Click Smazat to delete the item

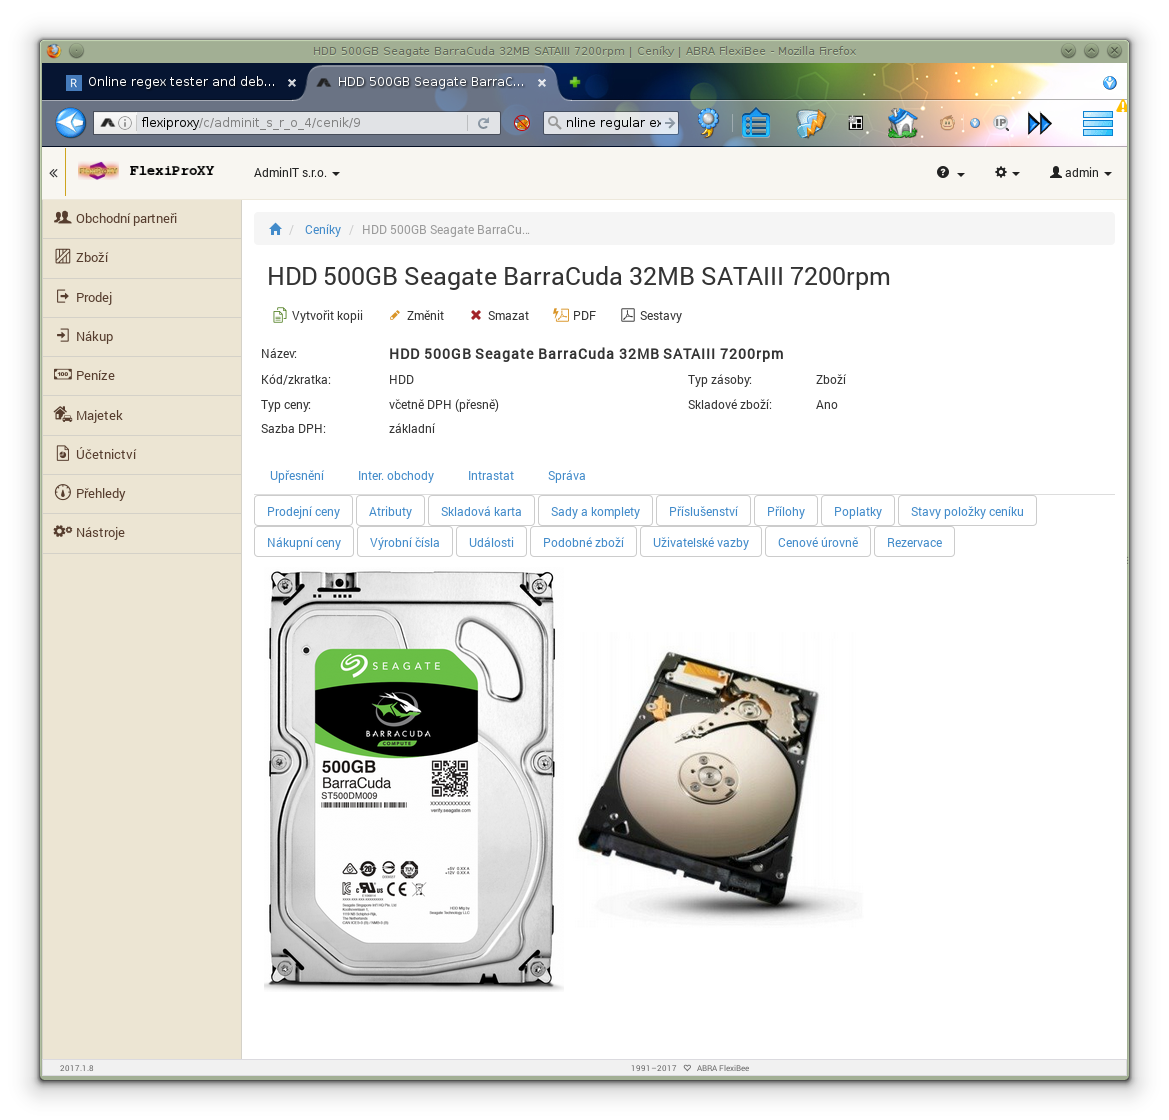[x=499, y=315]
